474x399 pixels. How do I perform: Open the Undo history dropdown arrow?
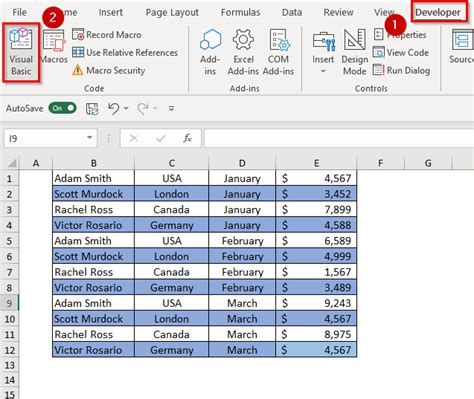tap(126, 108)
